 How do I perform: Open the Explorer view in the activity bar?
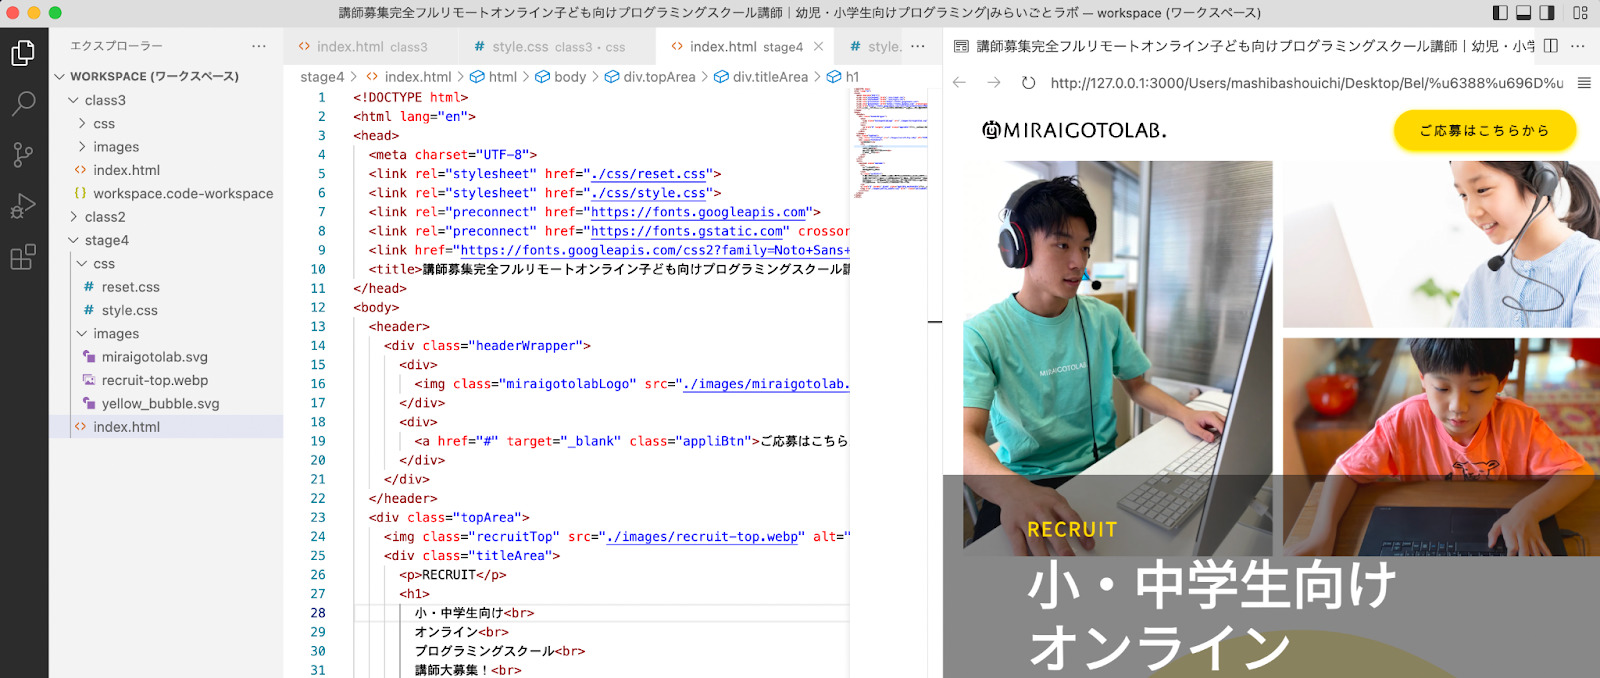[x=23, y=52]
